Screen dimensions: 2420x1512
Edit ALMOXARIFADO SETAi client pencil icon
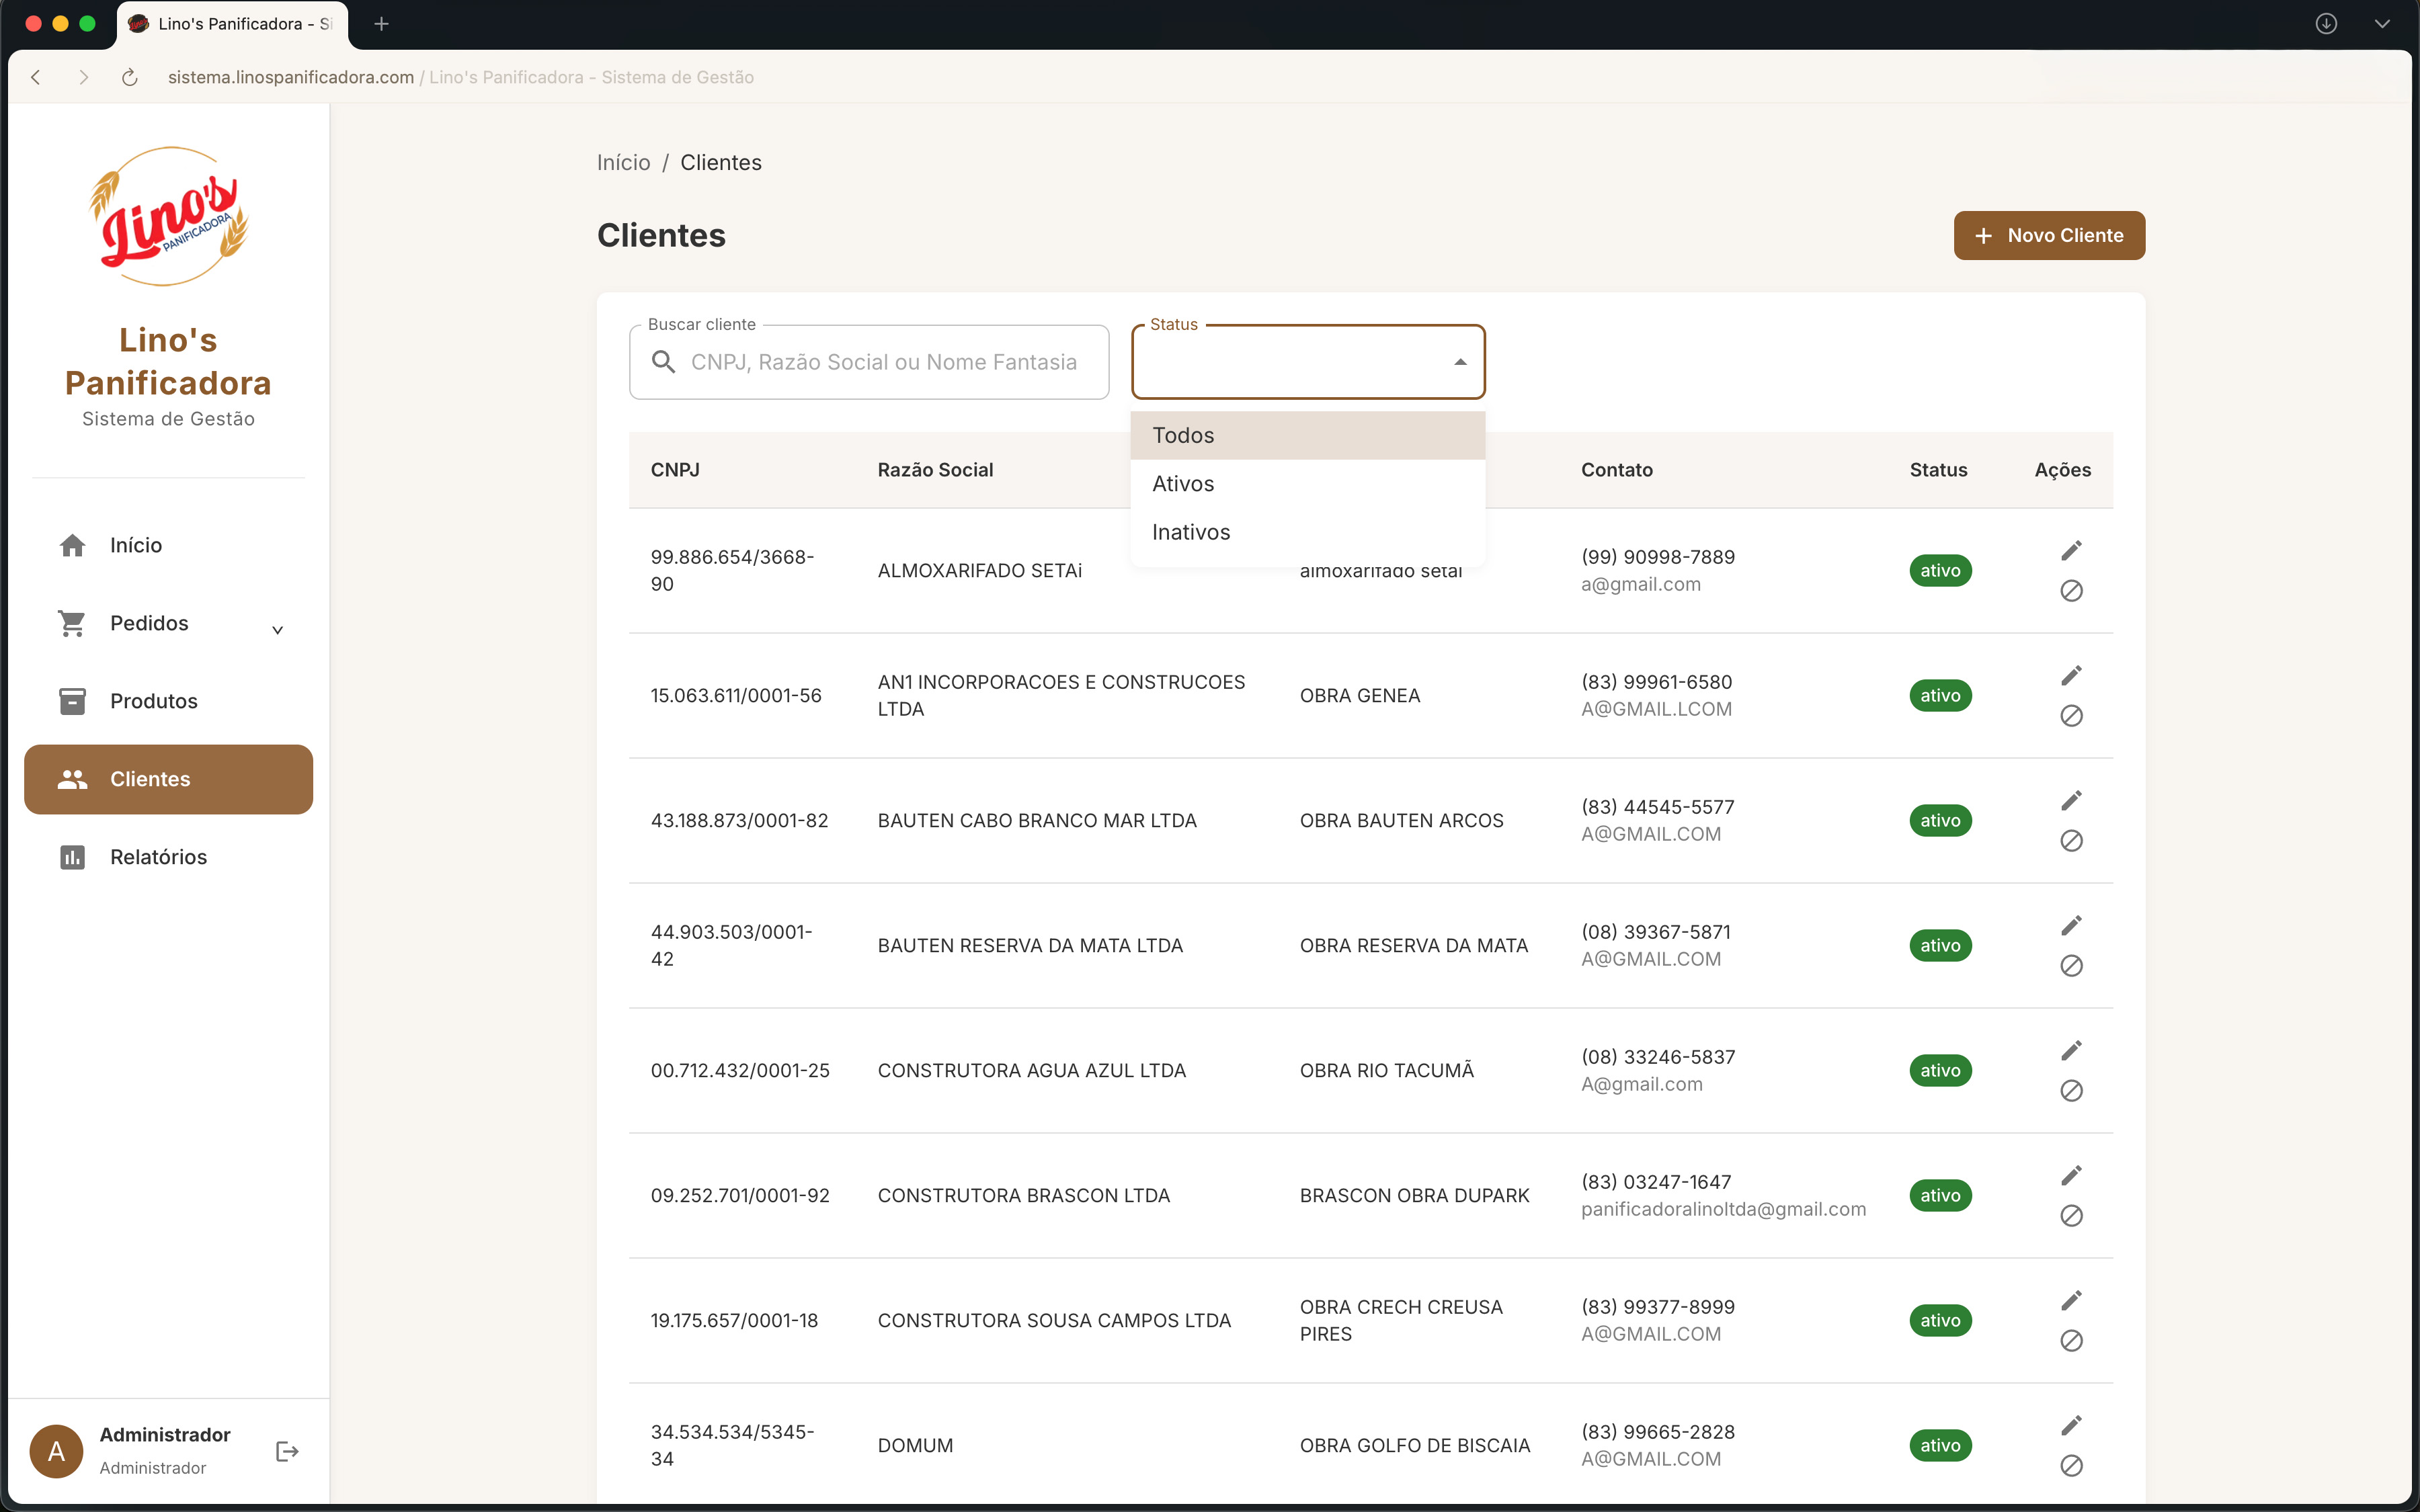[2071, 551]
